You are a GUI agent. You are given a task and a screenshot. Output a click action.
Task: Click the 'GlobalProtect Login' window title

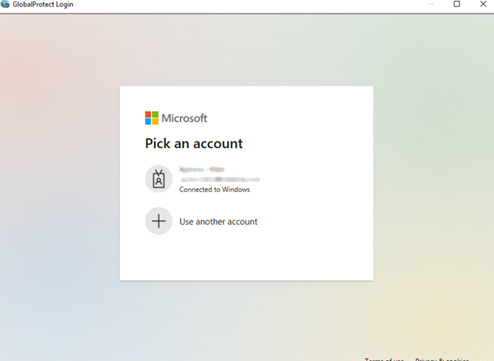point(43,5)
